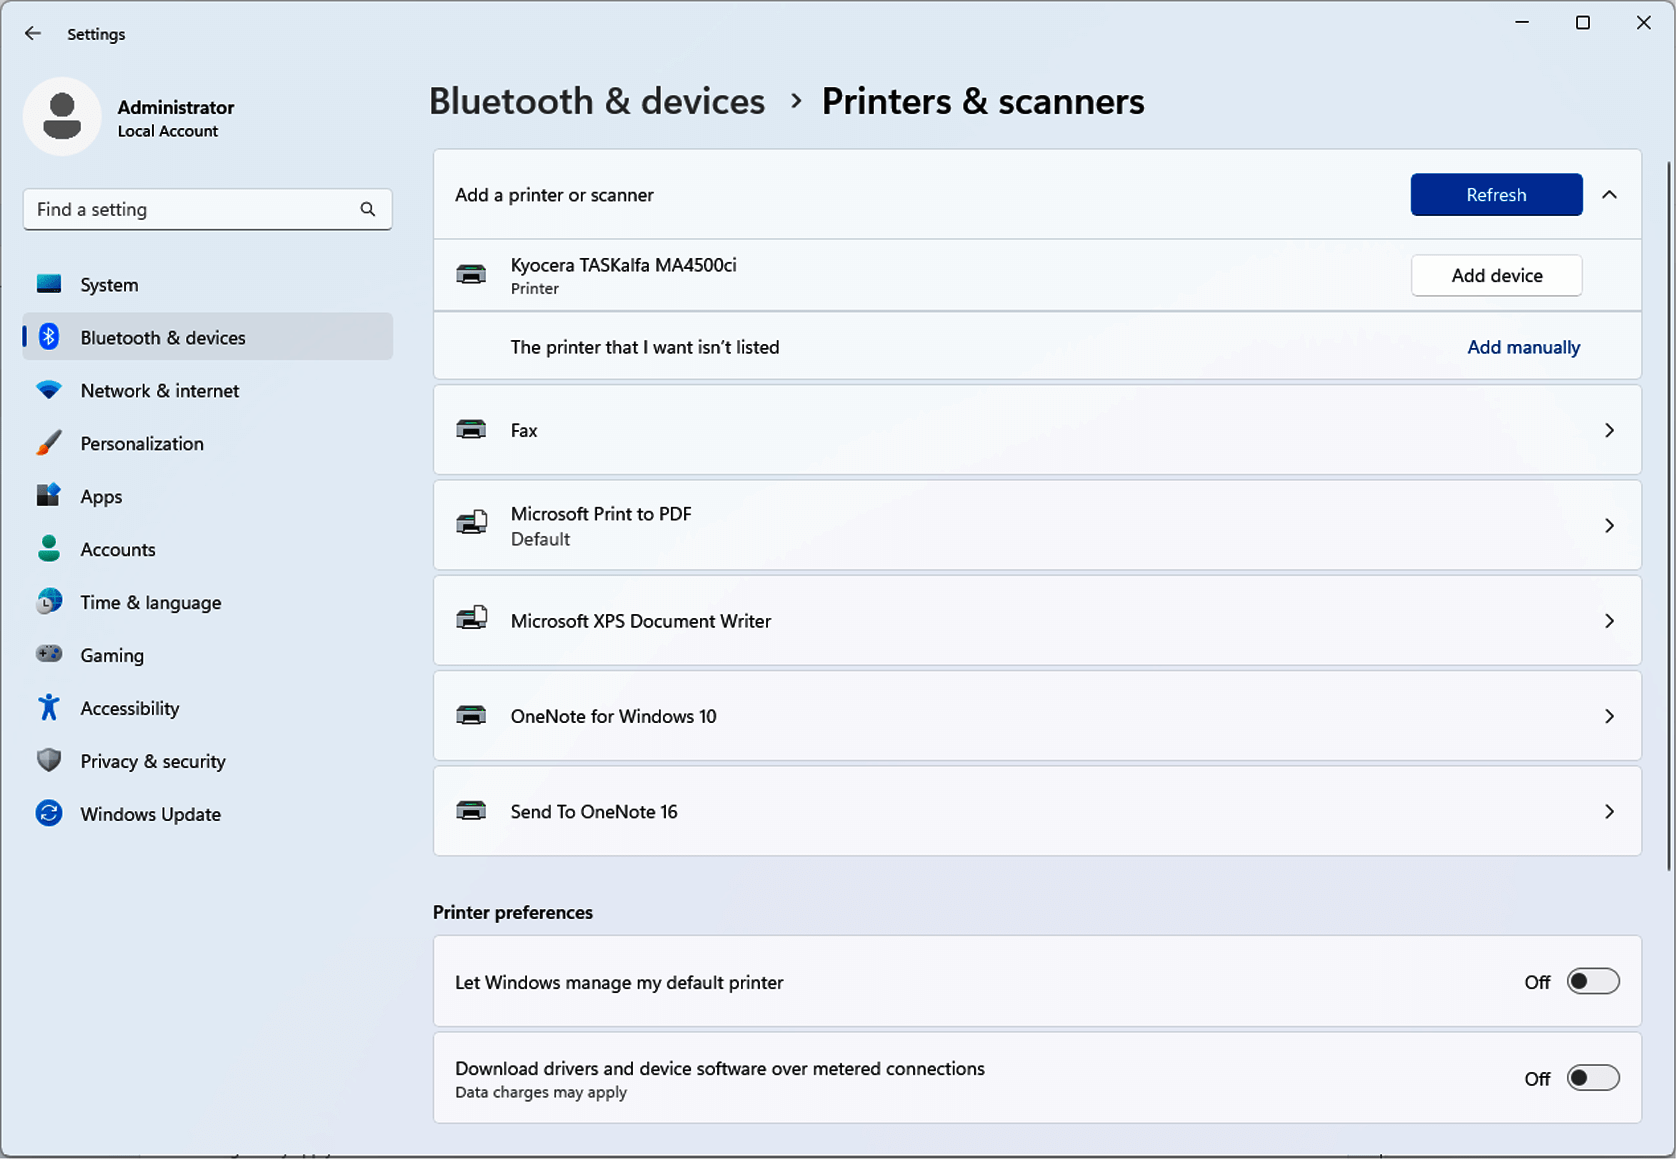Click the Gaming label in sidebar
1677x1161 pixels.
[112, 655]
